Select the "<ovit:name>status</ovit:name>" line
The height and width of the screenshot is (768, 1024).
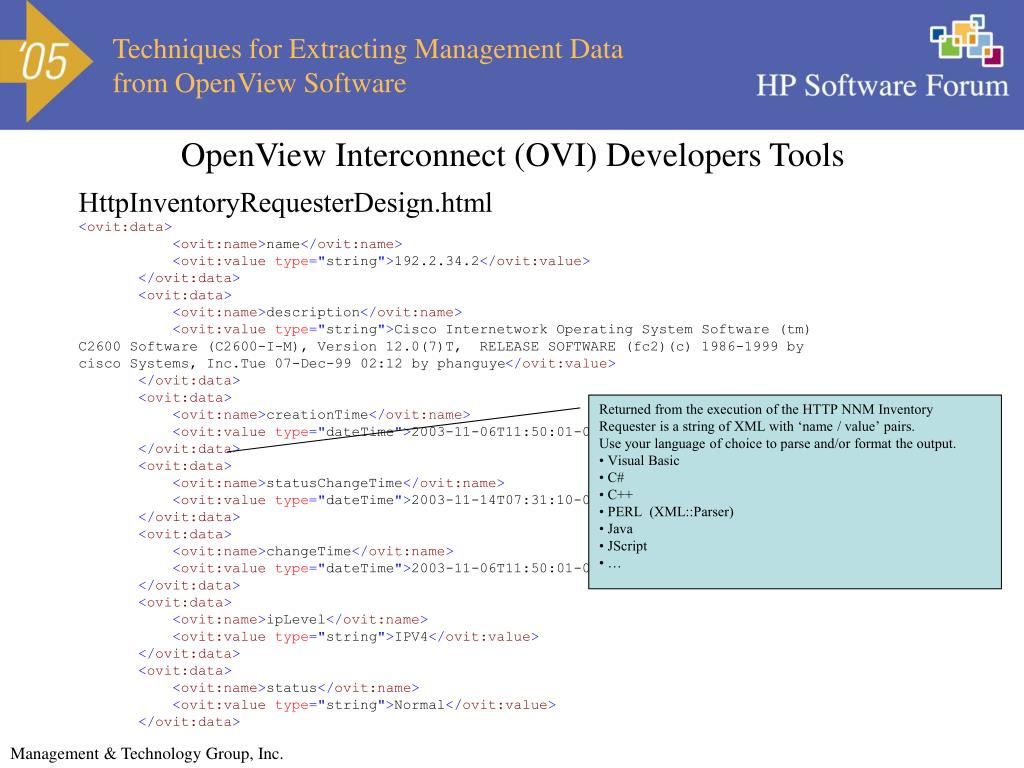296,688
